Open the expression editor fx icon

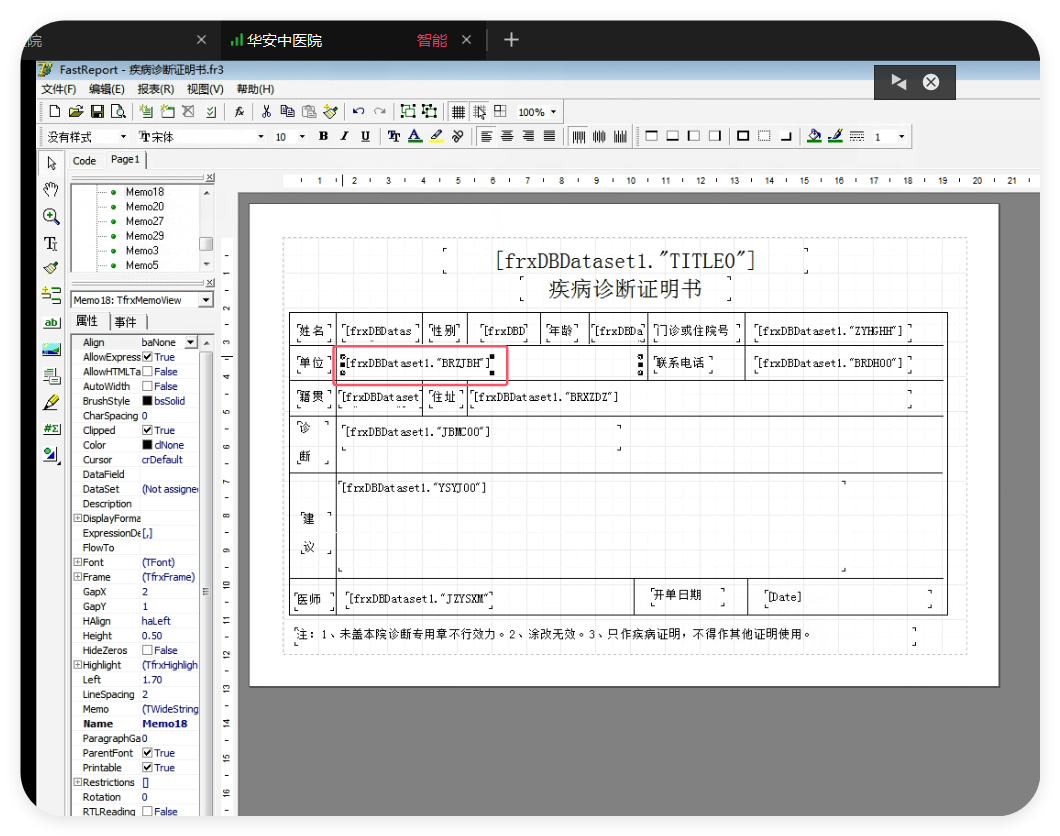coord(239,112)
